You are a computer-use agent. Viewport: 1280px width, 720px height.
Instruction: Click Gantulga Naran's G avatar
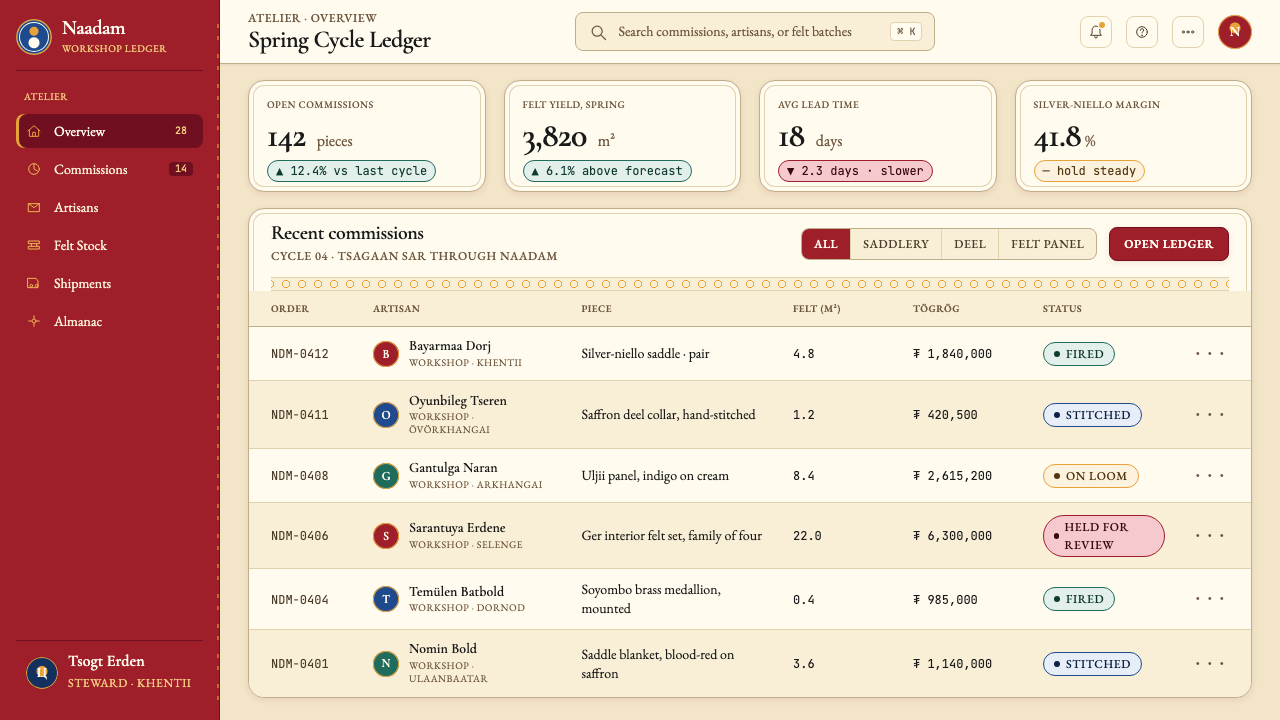coord(386,476)
